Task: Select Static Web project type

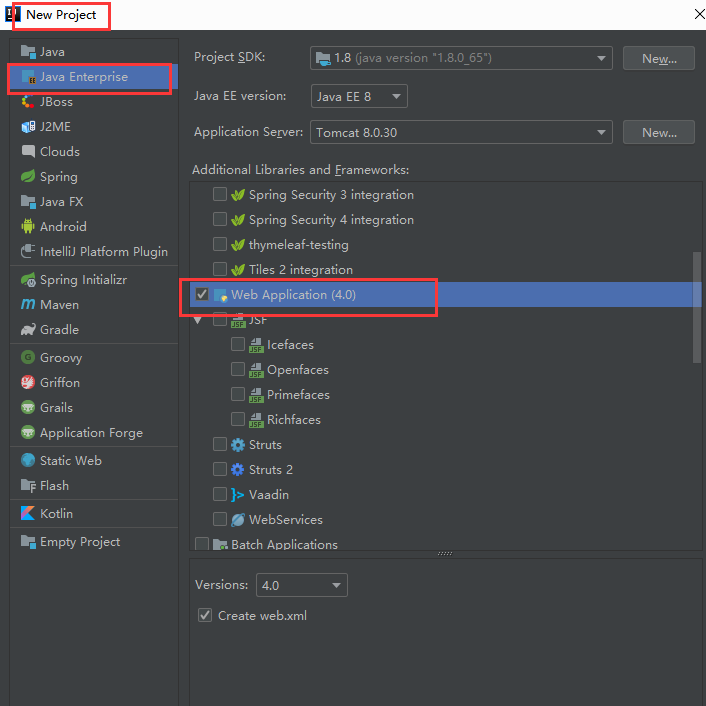Action: point(94,461)
